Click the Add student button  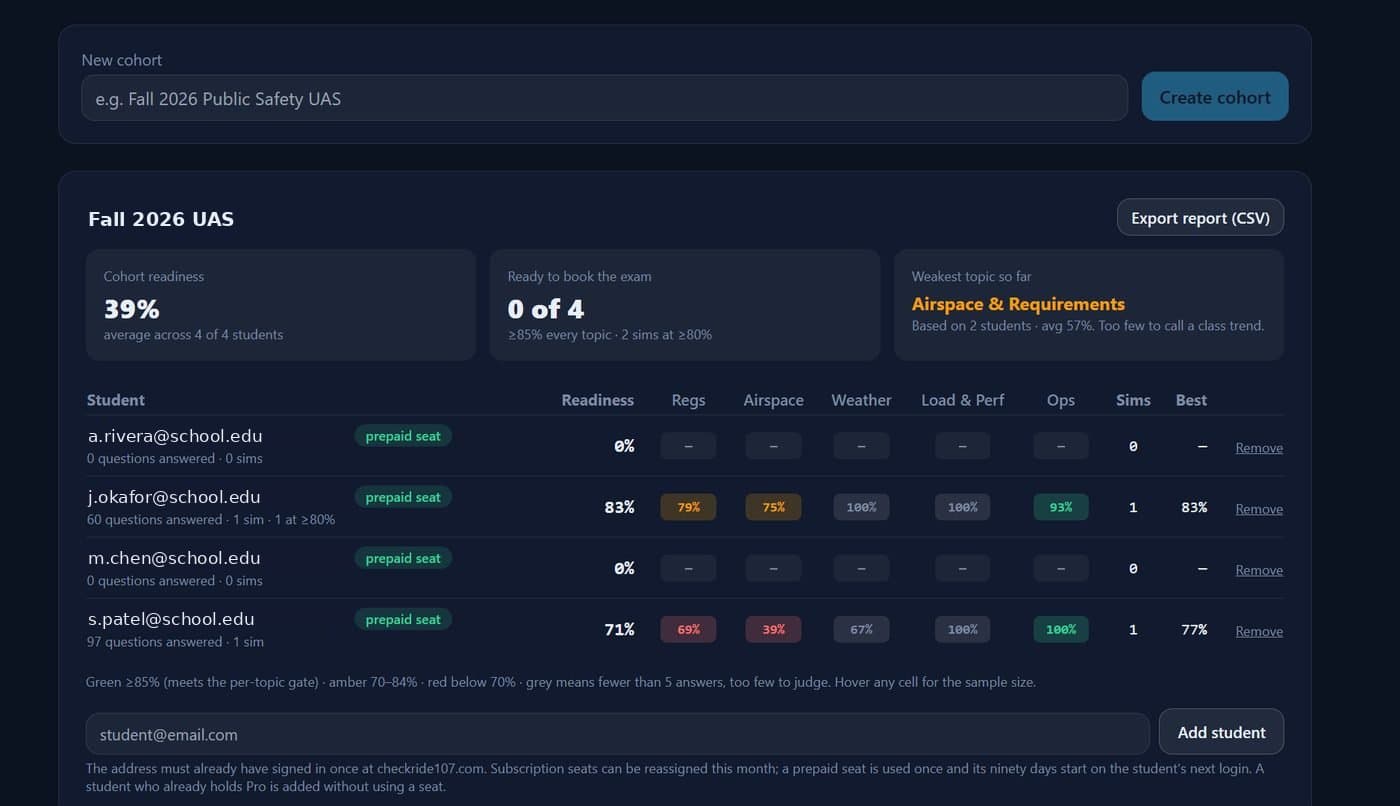pyautogui.click(x=1221, y=732)
